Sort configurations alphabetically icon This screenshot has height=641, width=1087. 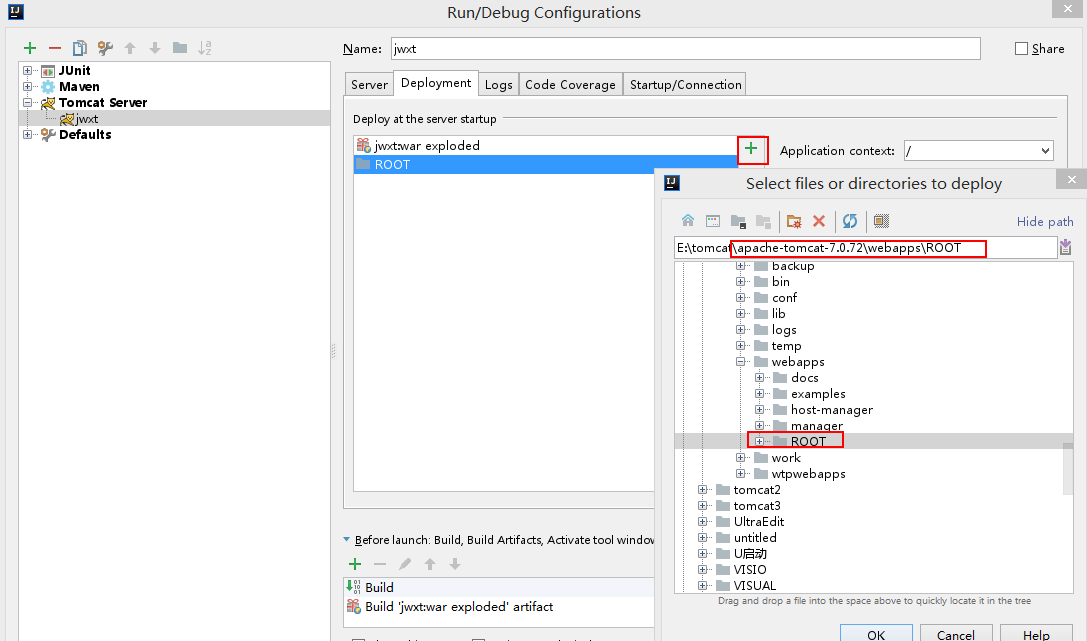205,48
